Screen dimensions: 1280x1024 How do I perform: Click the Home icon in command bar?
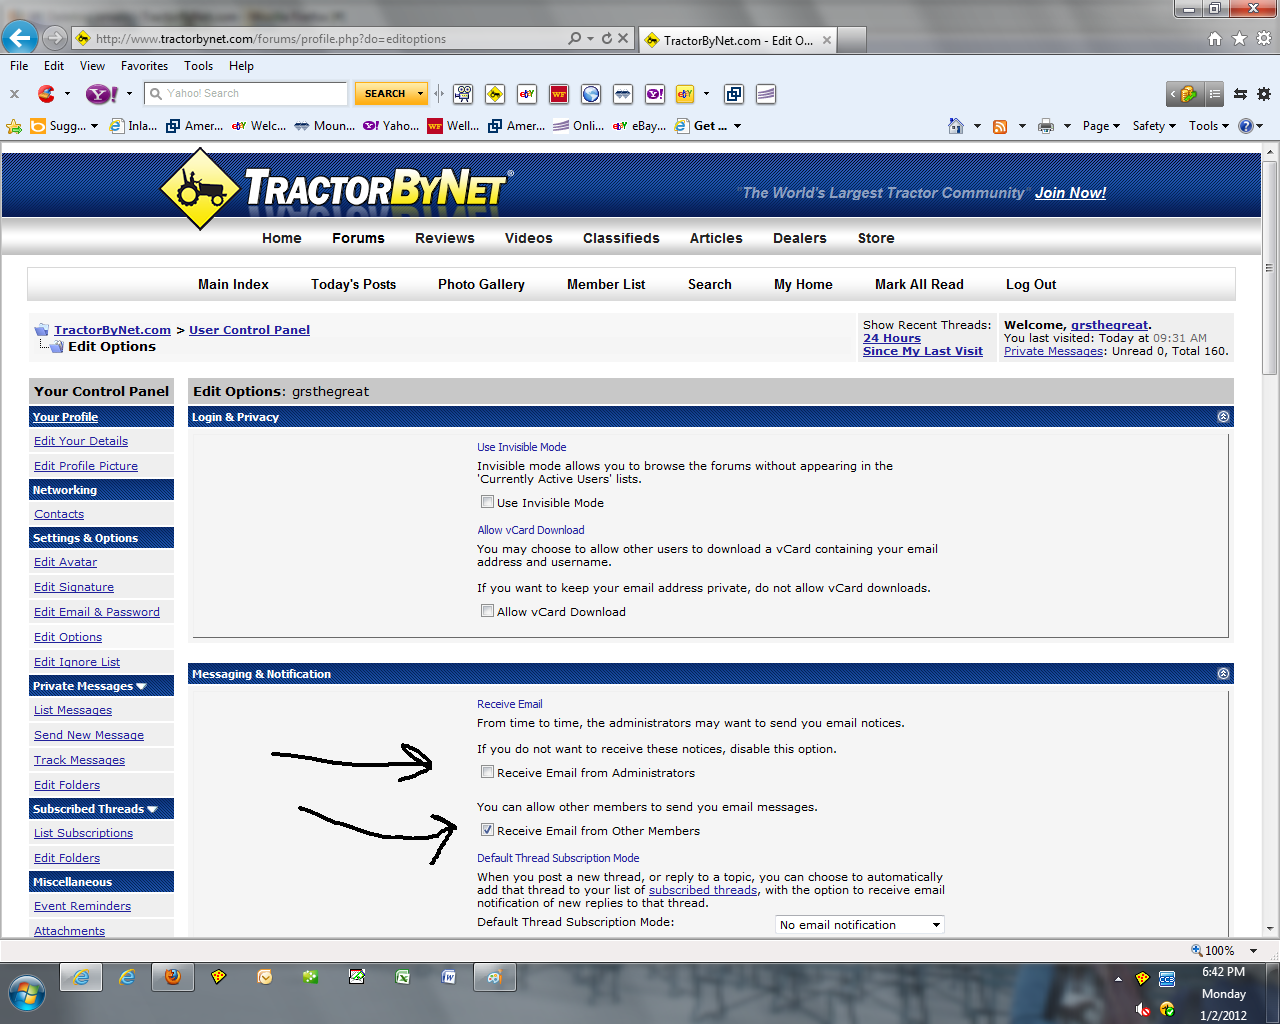tap(956, 126)
